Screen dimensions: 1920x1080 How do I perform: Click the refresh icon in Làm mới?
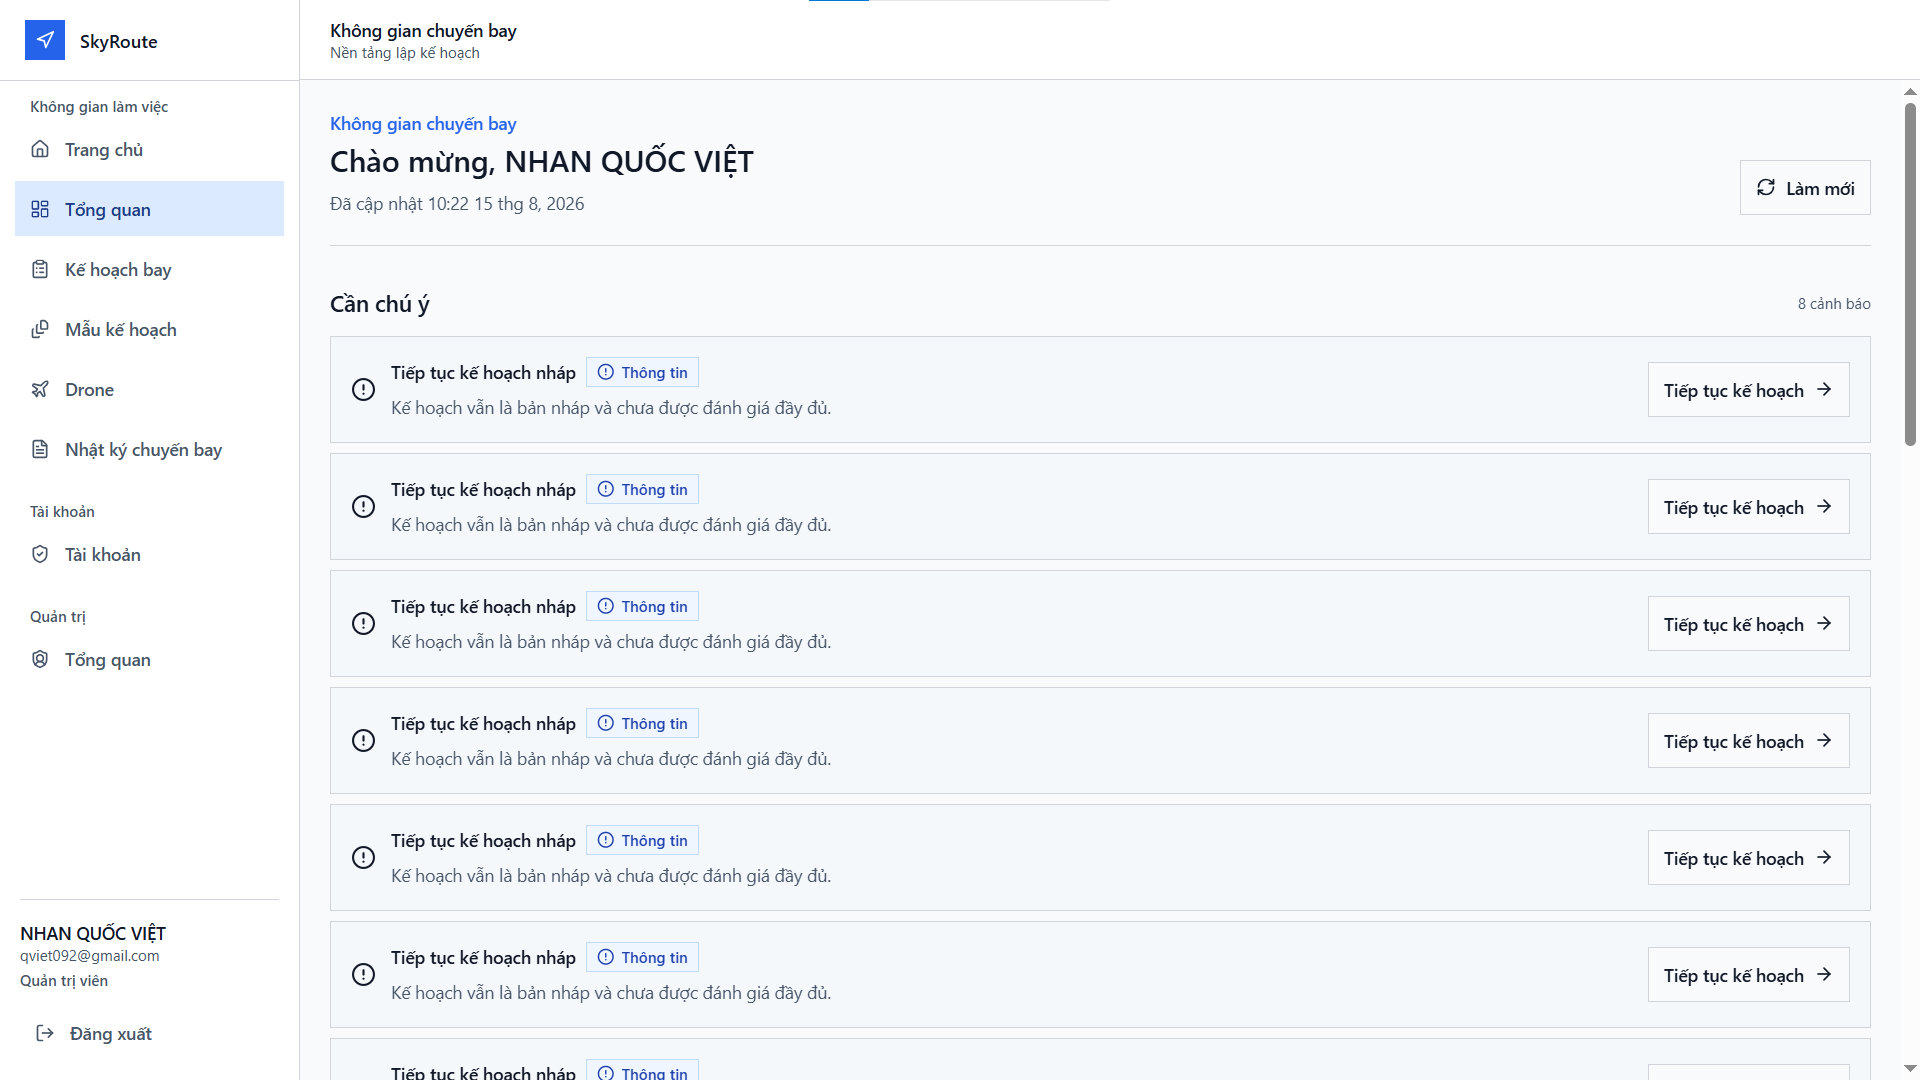pyautogui.click(x=1766, y=187)
